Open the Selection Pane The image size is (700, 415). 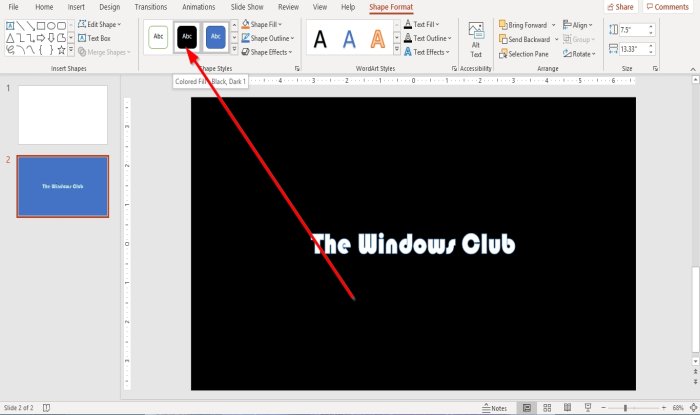524,54
